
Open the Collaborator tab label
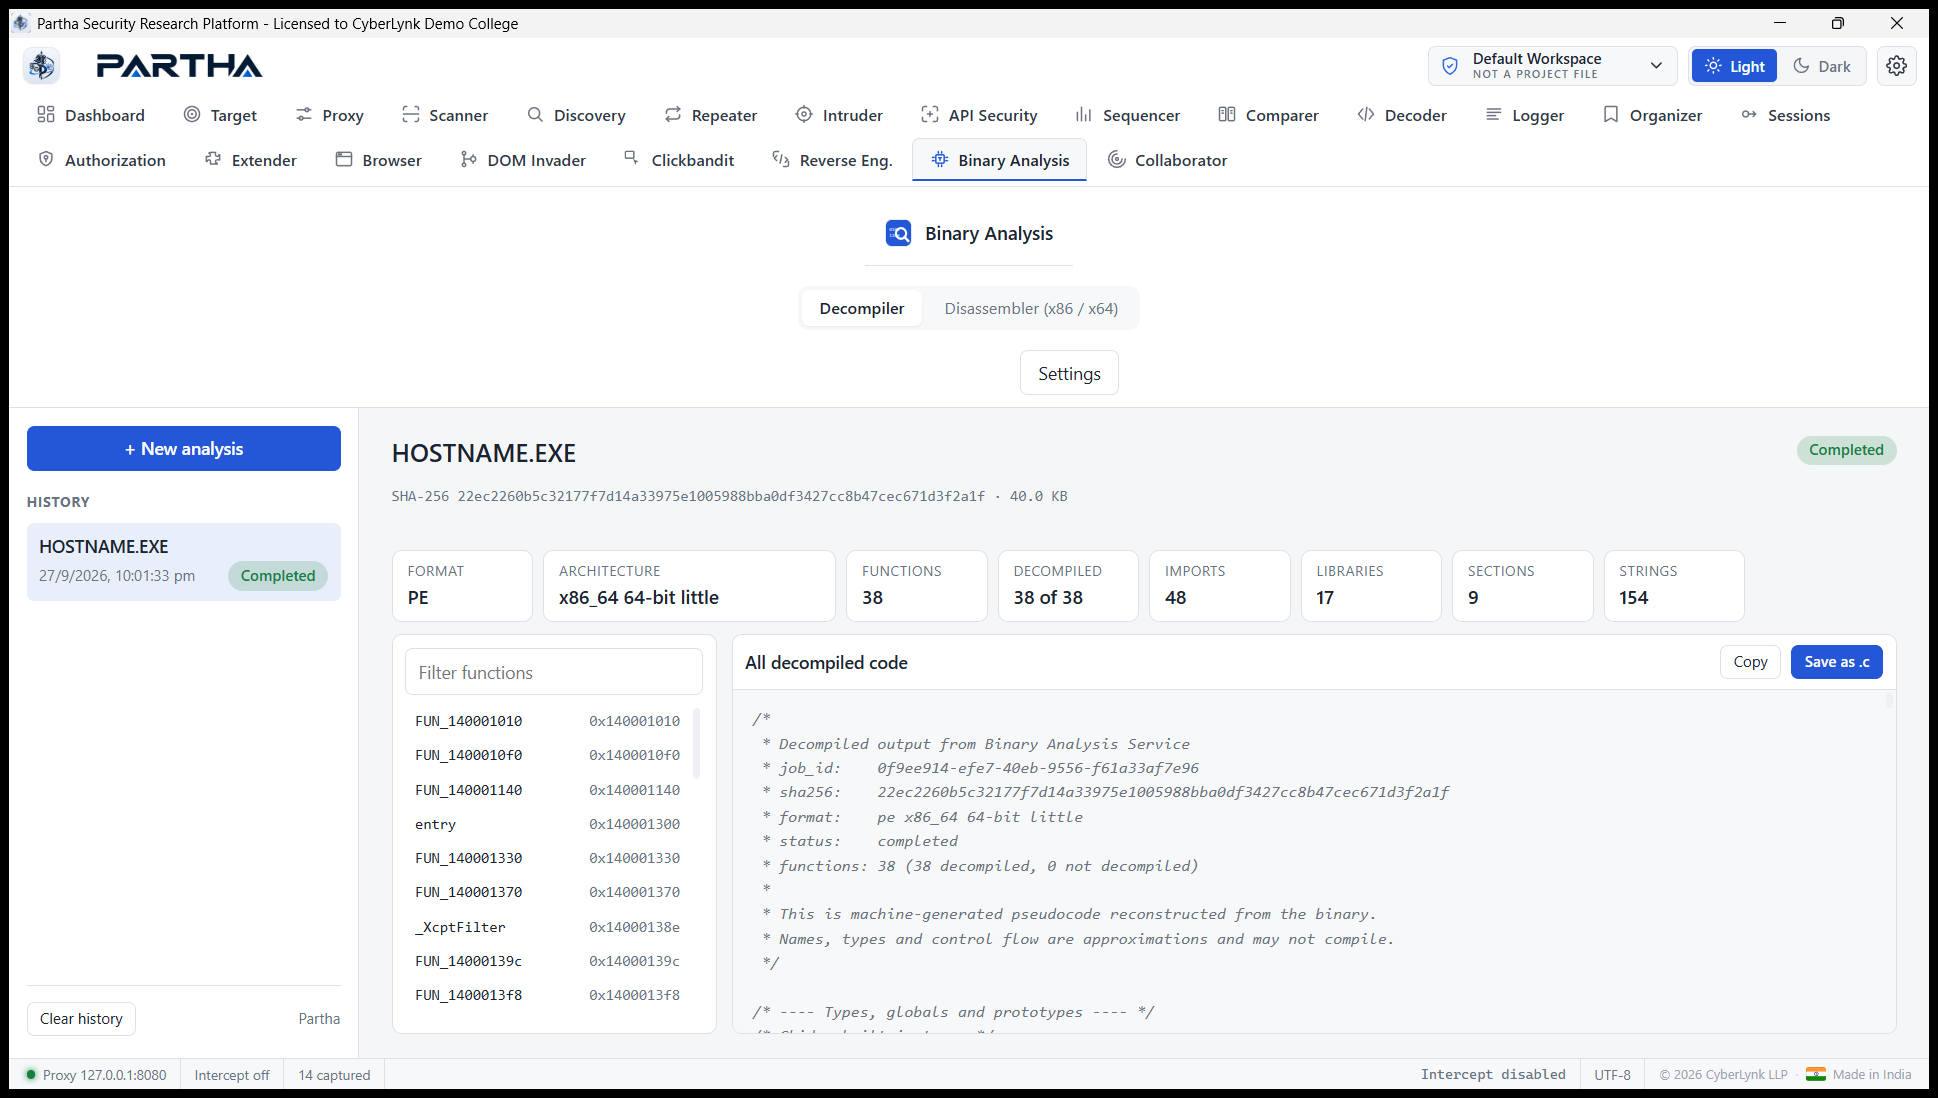coord(1181,160)
